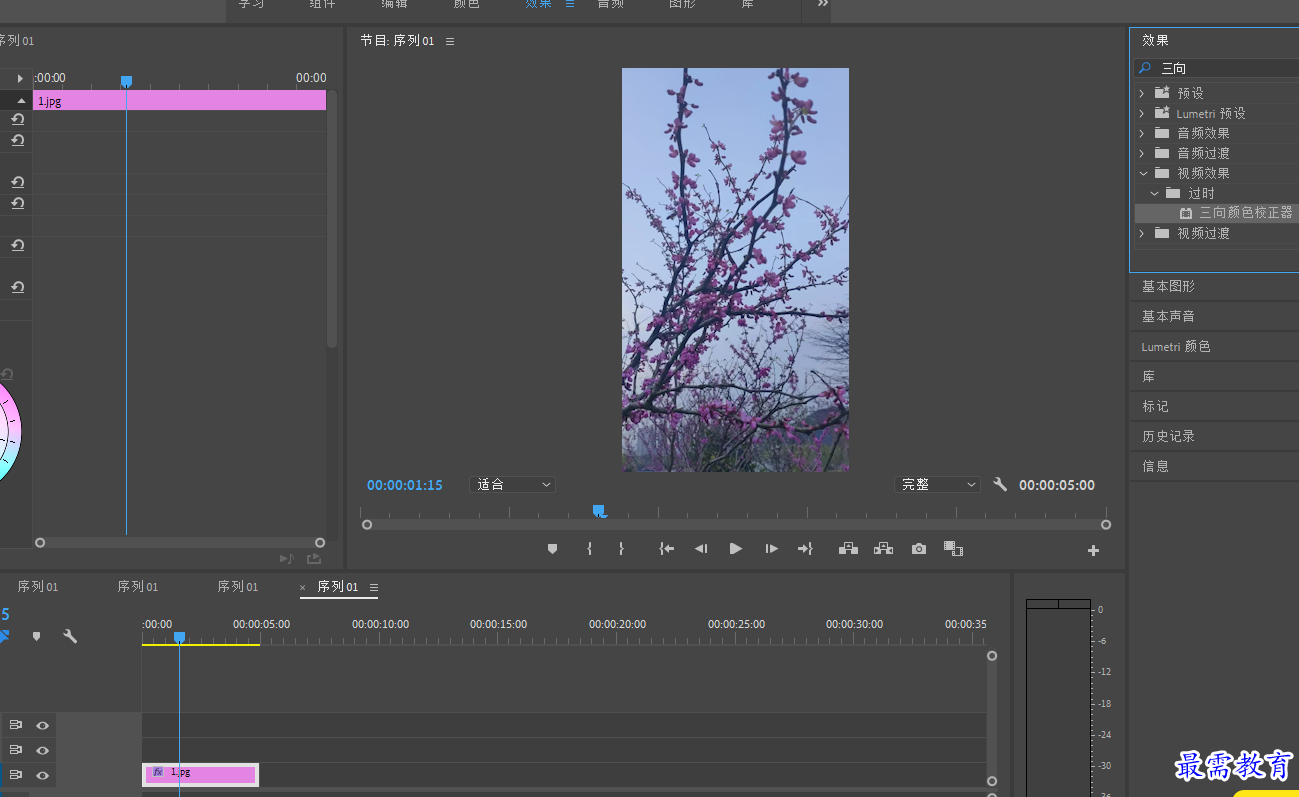Click the fx badge on the timeline clip
This screenshot has width=1299, height=797.
158,772
